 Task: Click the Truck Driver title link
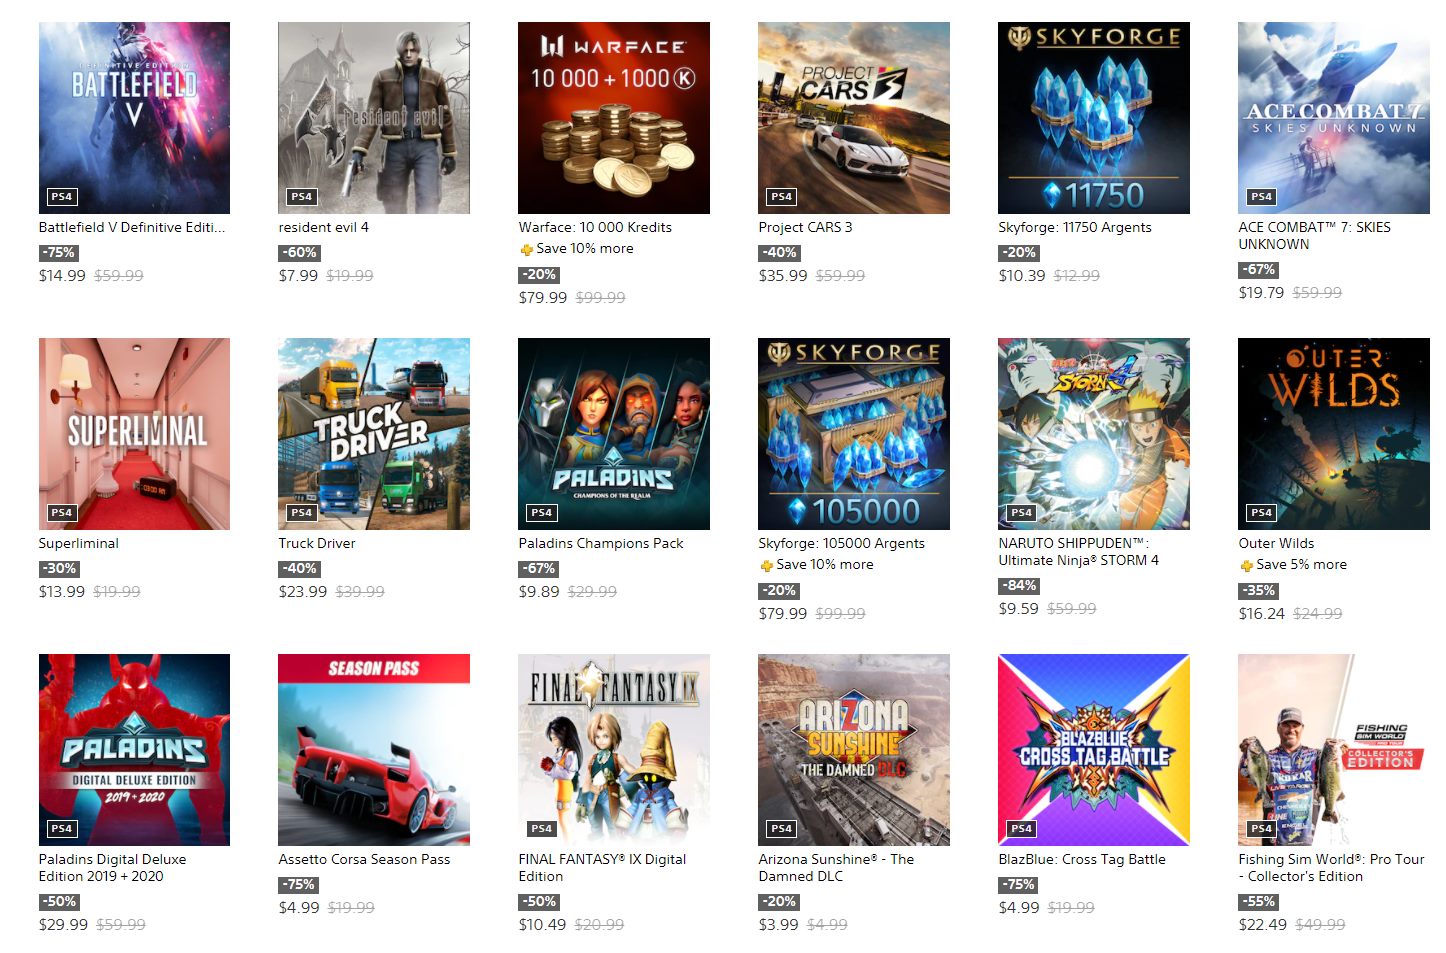click(317, 543)
